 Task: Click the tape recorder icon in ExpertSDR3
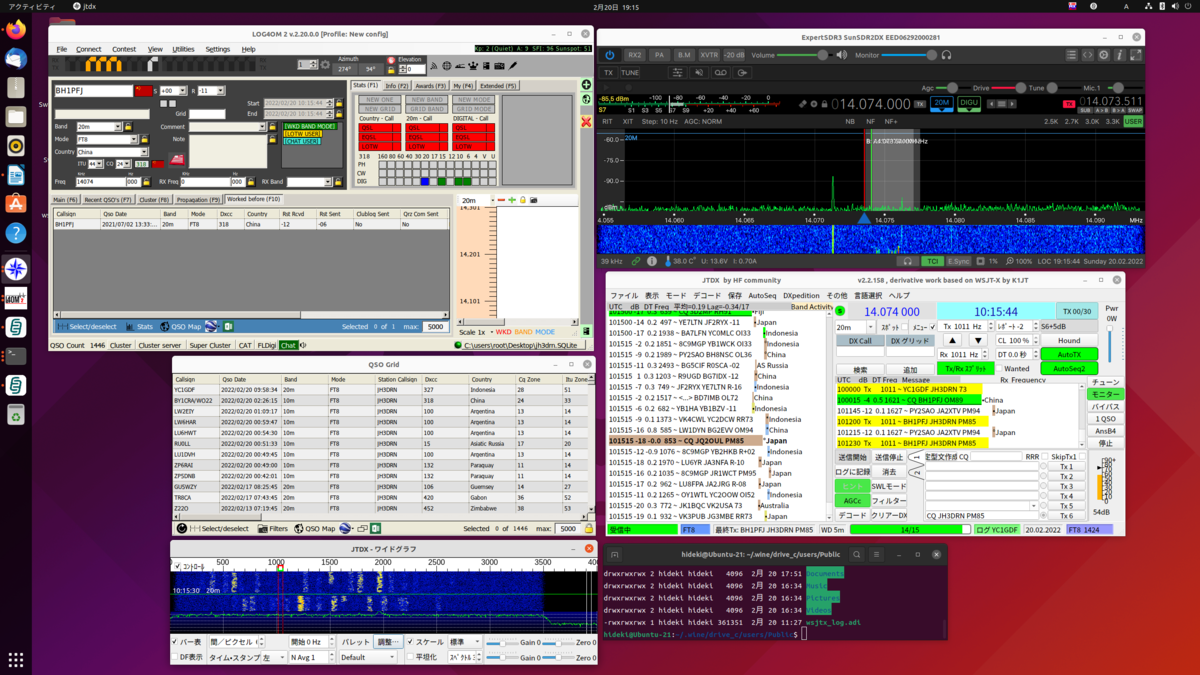tap(720, 73)
